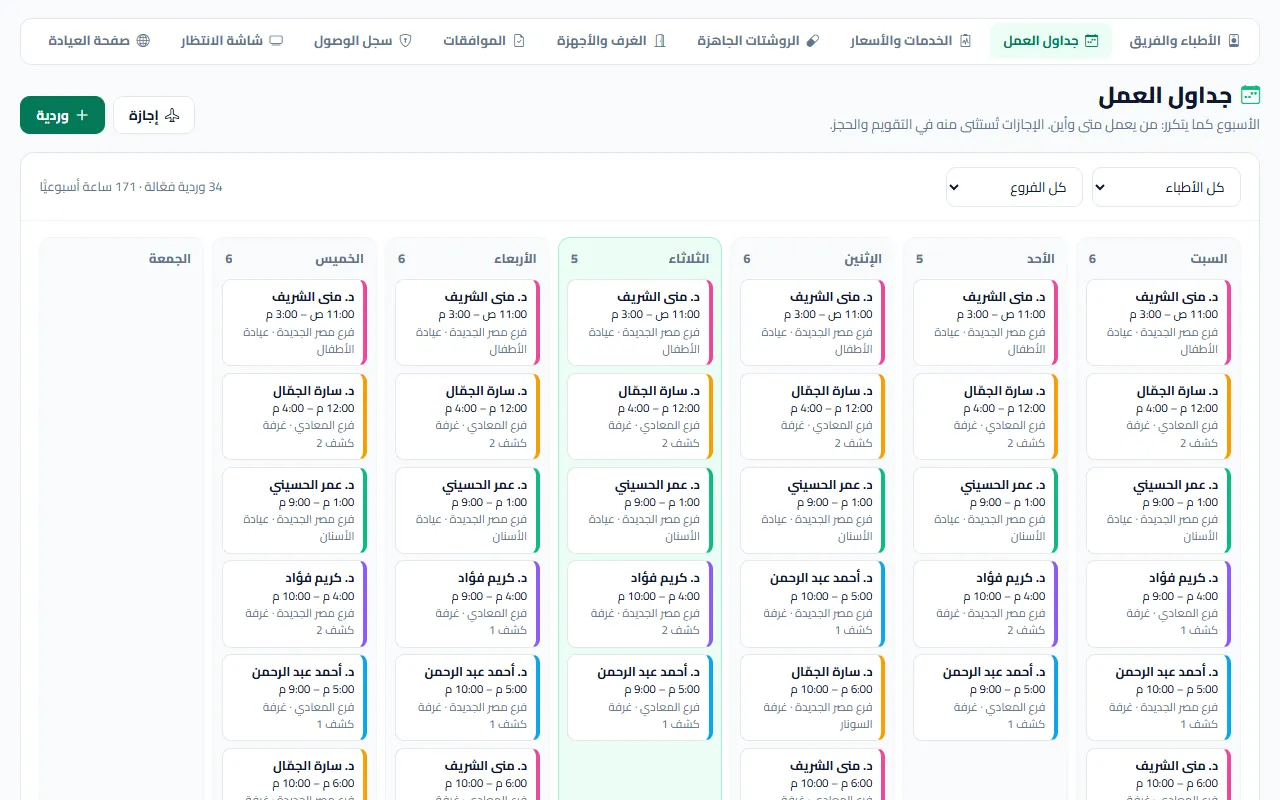The height and width of the screenshot is (800, 1280).
Task: Click the door icon of الغرف والأجهزة
Action: point(659,41)
